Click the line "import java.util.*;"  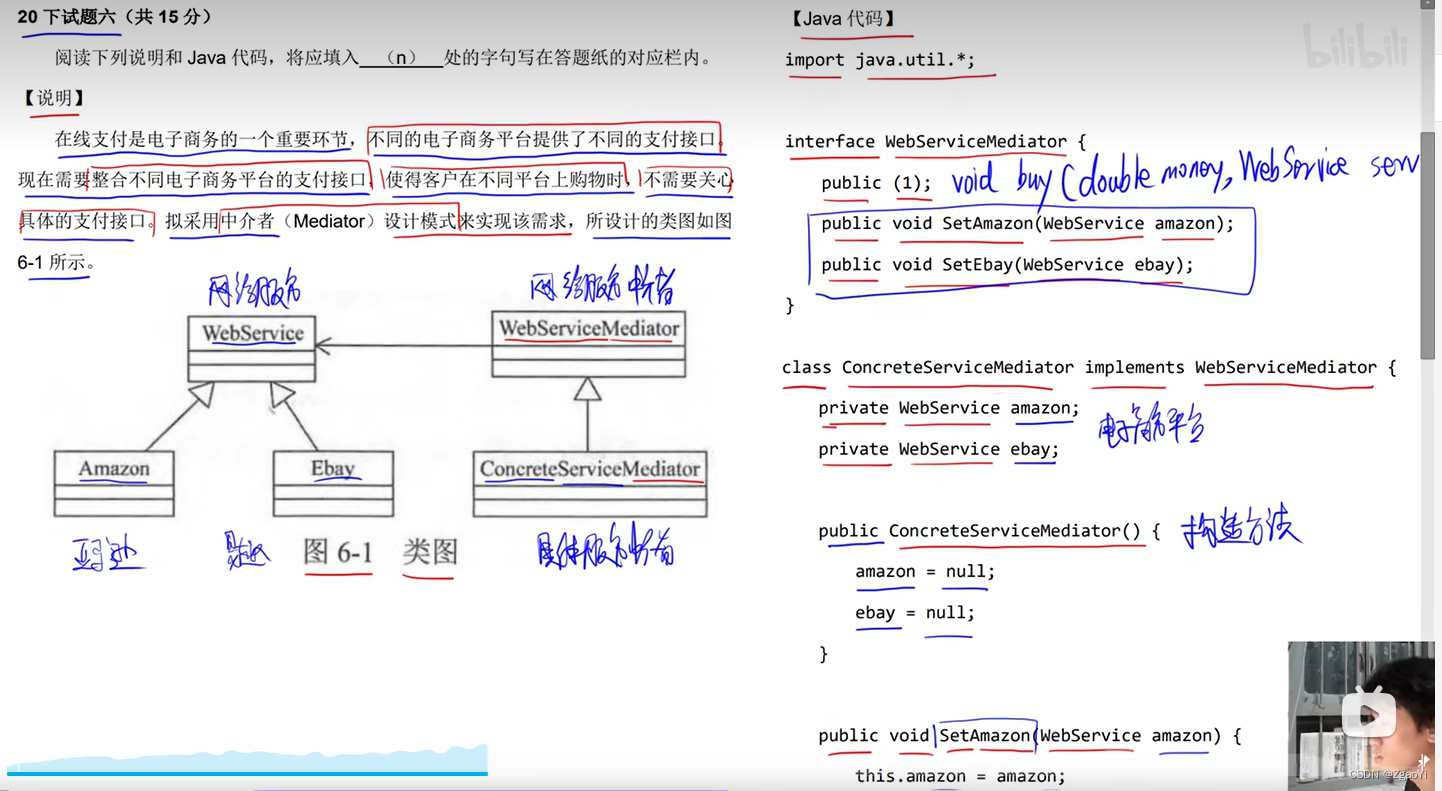click(879, 60)
